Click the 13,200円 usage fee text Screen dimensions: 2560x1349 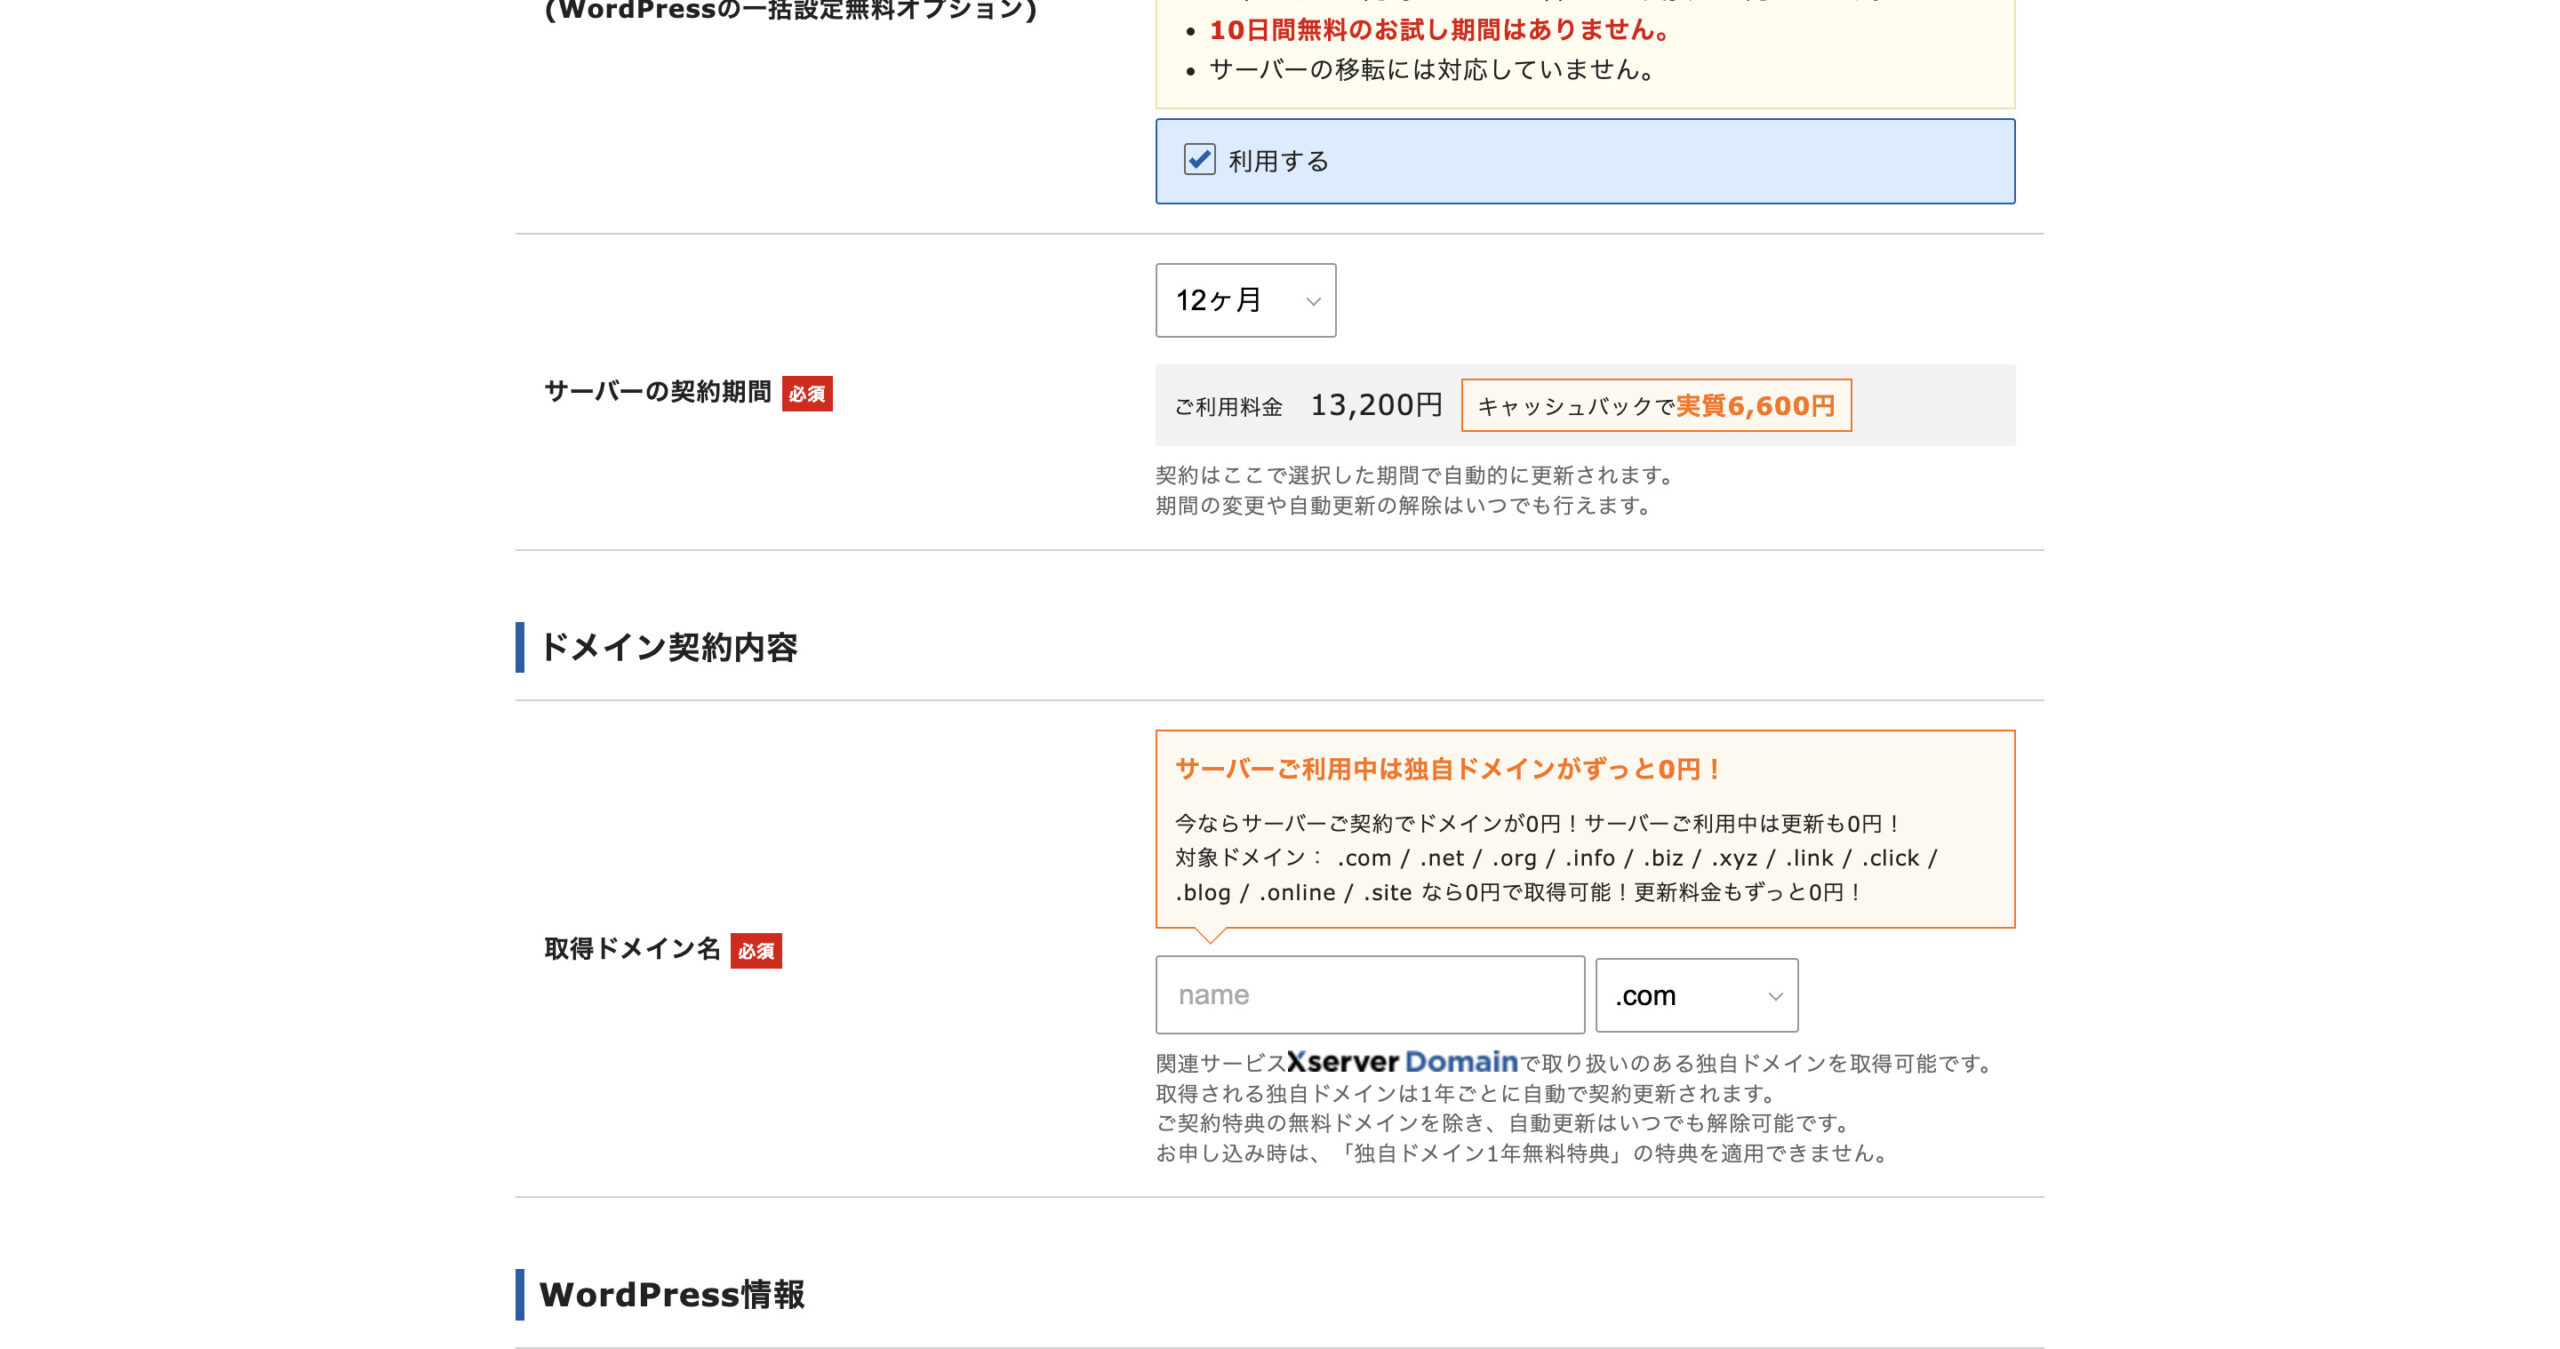click(x=1376, y=405)
